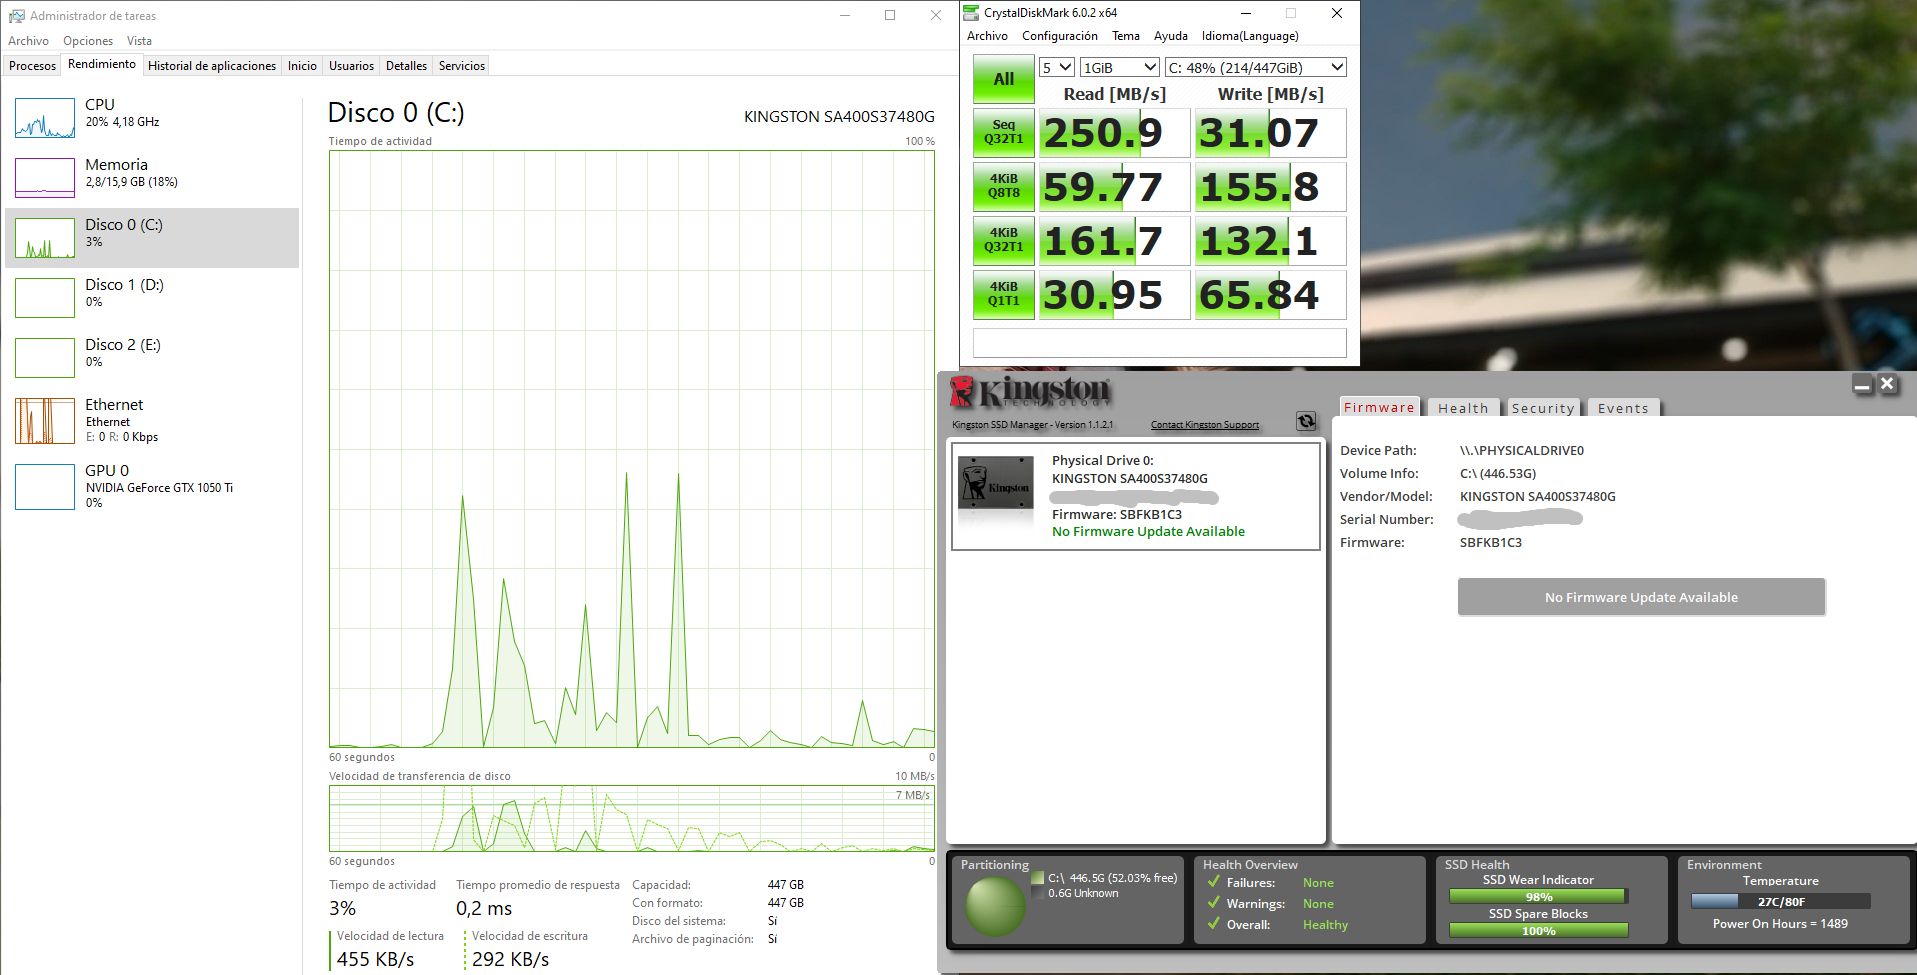Select the Memoria performance entry
The height and width of the screenshot is (975, 1917).
152,178
